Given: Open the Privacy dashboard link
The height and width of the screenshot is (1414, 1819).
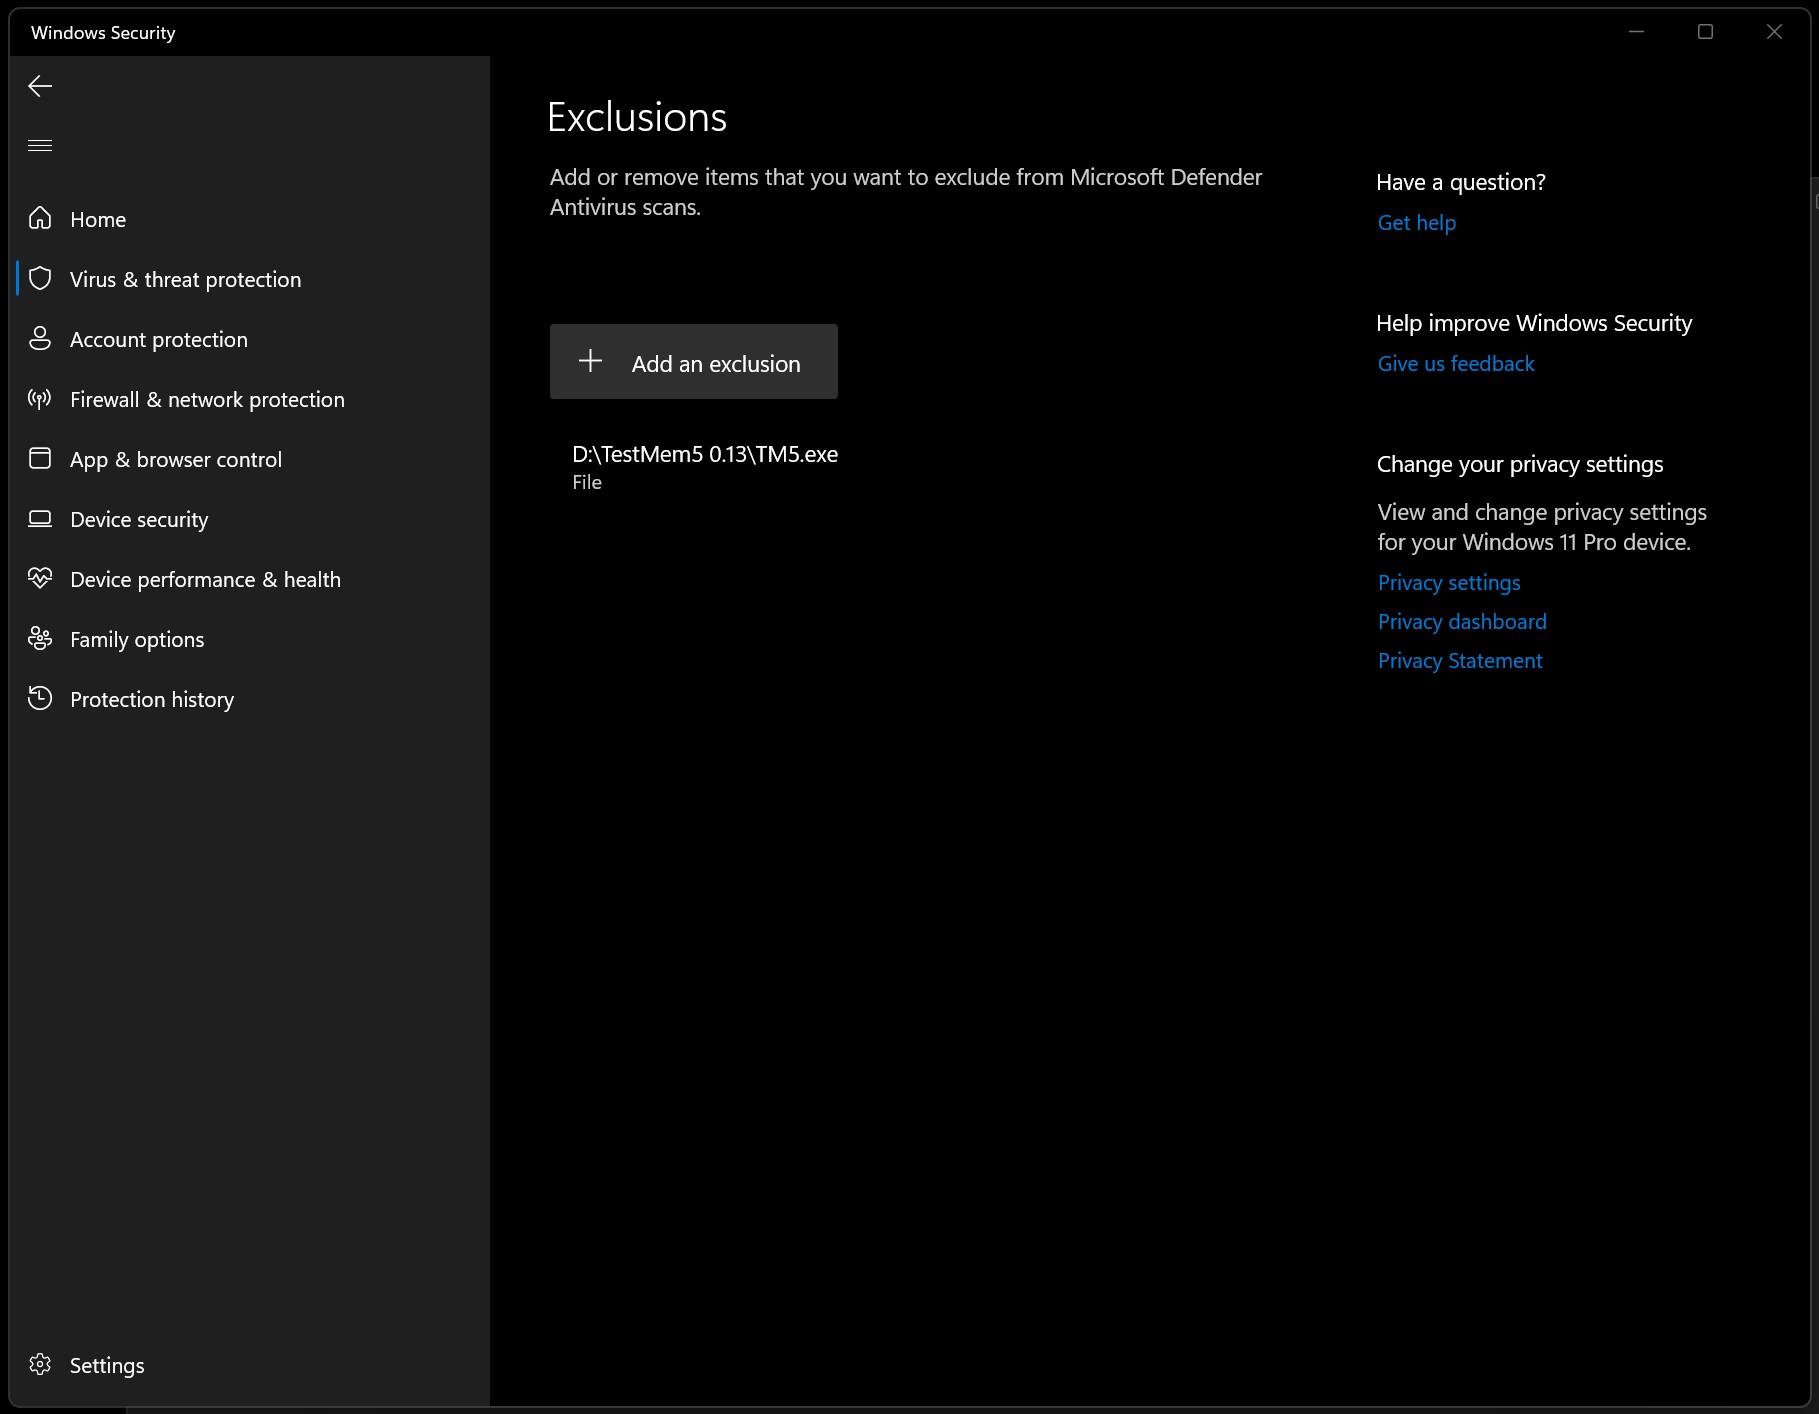Looking at the screenshot, I should pos(1461,622).
